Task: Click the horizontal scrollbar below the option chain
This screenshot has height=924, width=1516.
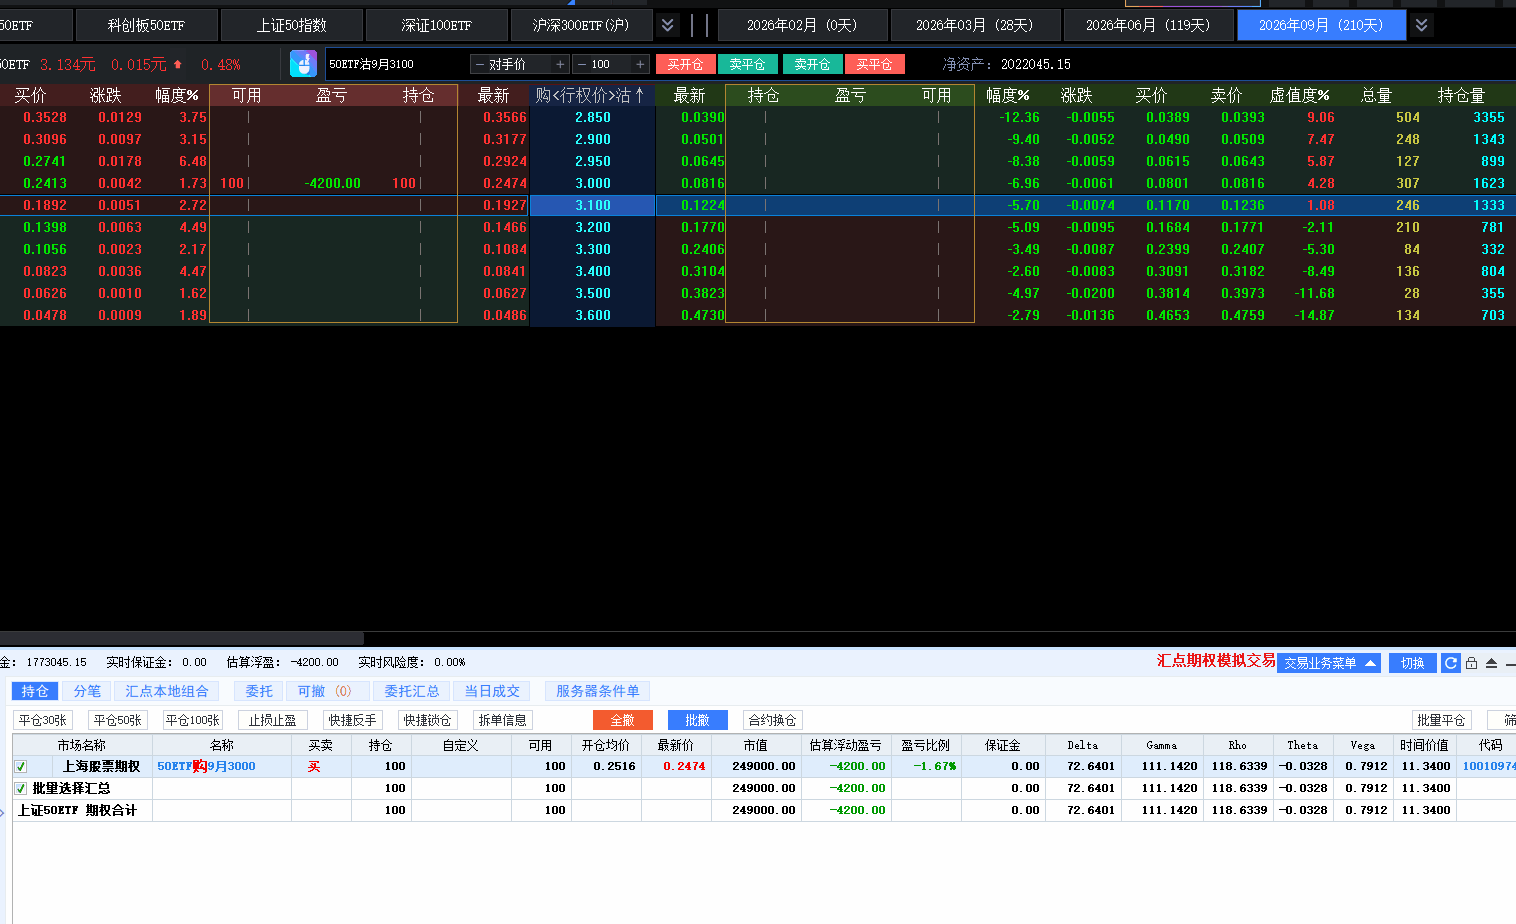Action: coord(181,638)
